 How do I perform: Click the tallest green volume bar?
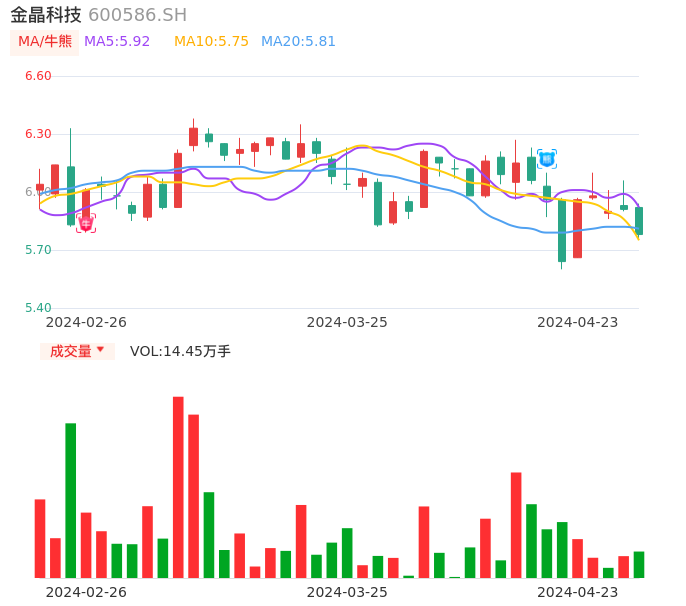point(71,500)
